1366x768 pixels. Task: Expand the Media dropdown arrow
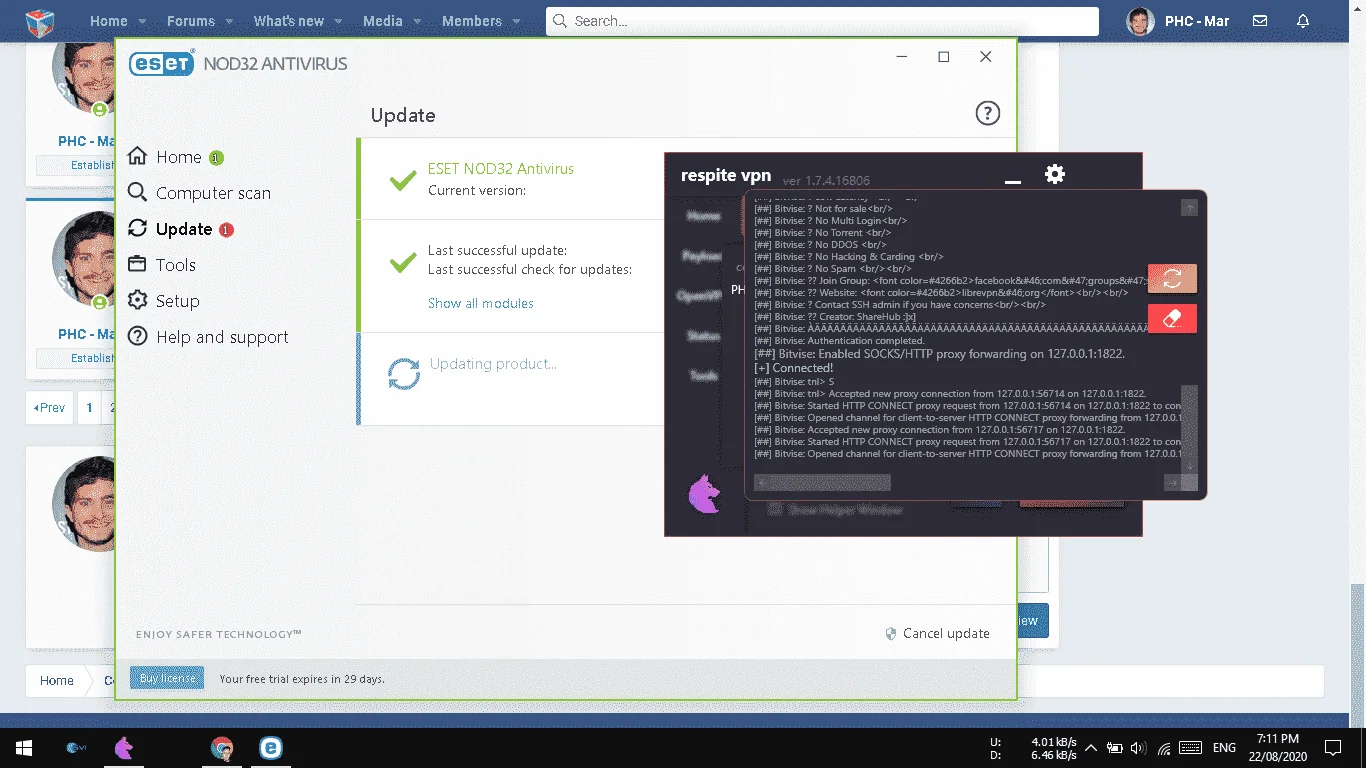416,21
